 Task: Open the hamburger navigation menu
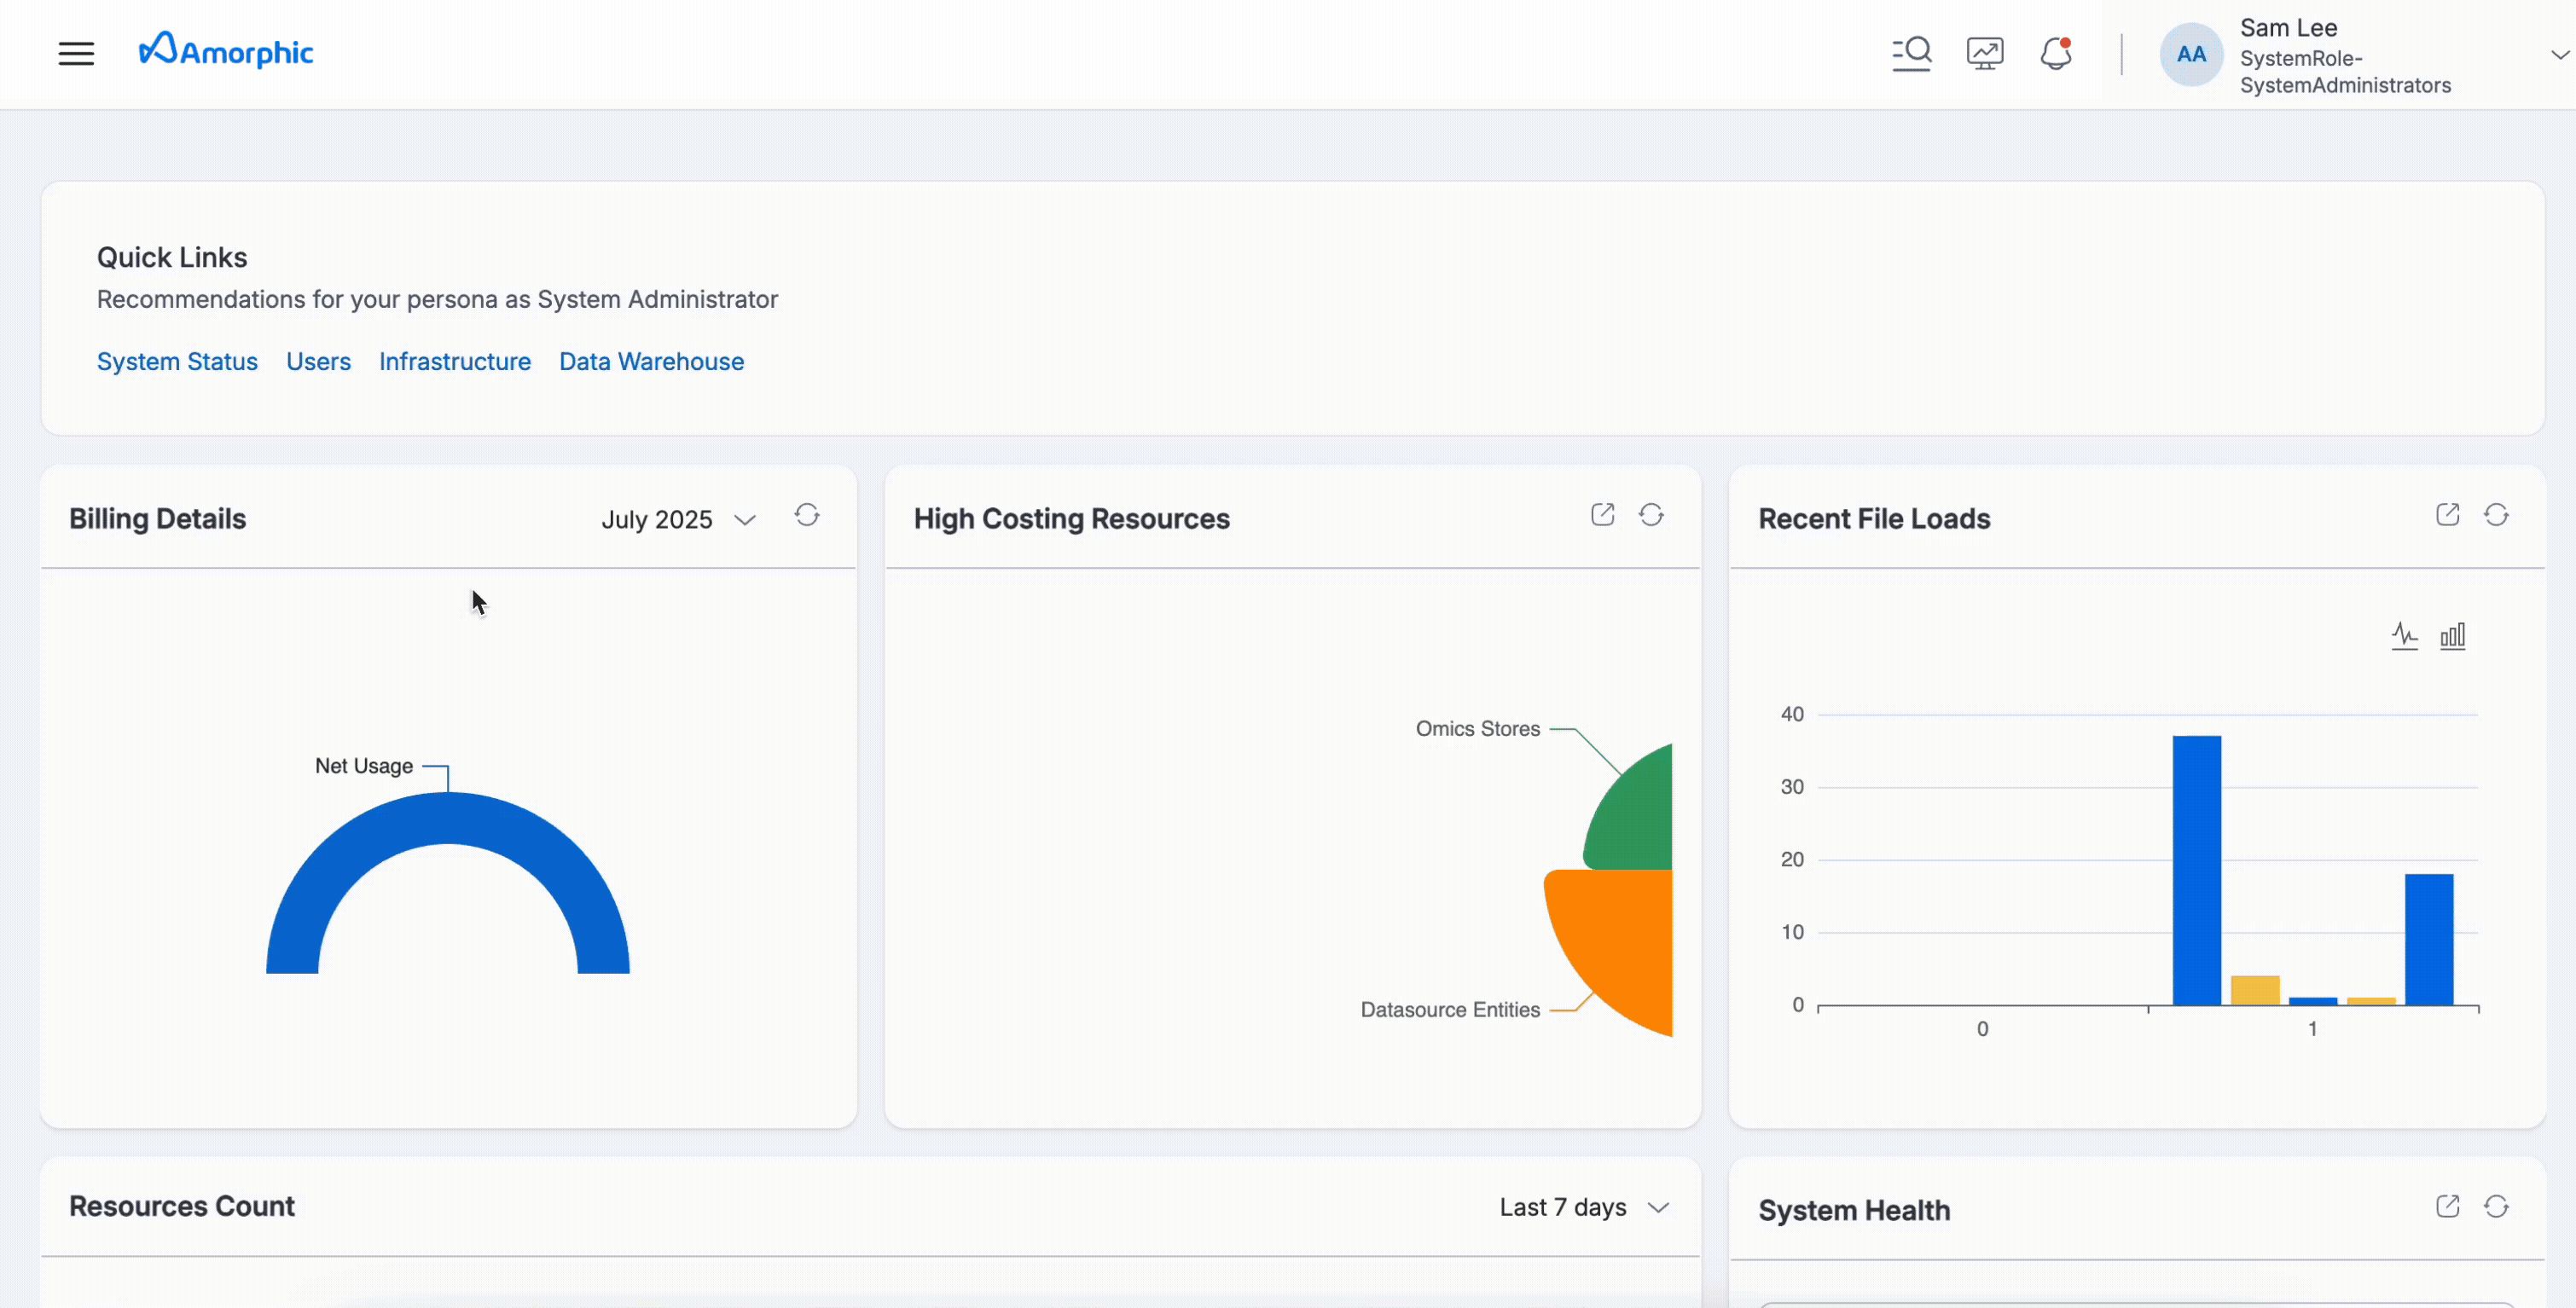(x=75, y=53)
